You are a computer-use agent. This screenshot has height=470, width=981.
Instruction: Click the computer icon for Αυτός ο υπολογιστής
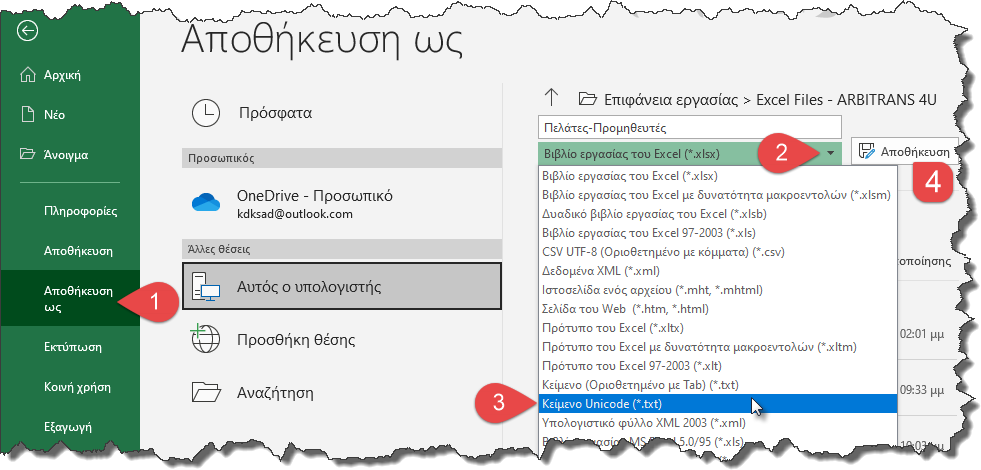point(206,287)
